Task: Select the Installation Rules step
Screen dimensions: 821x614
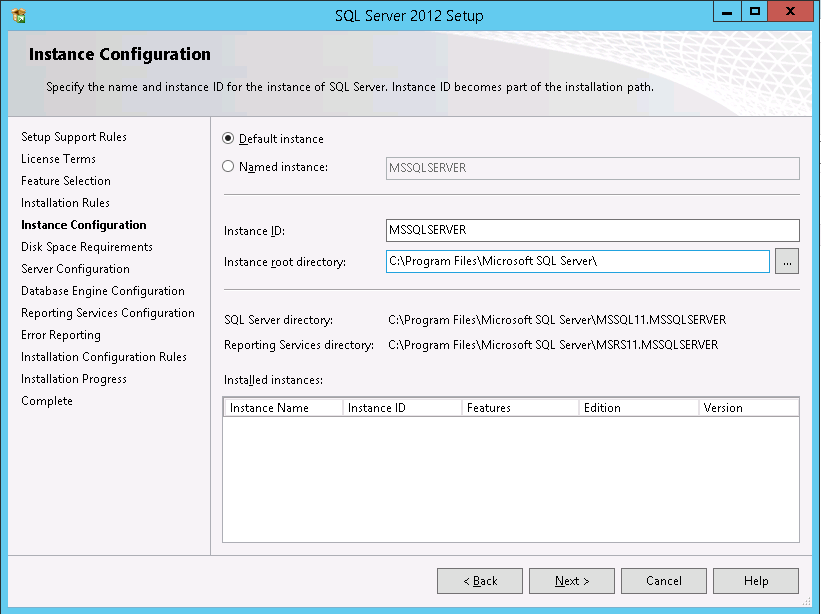Action: pos(65,203)
